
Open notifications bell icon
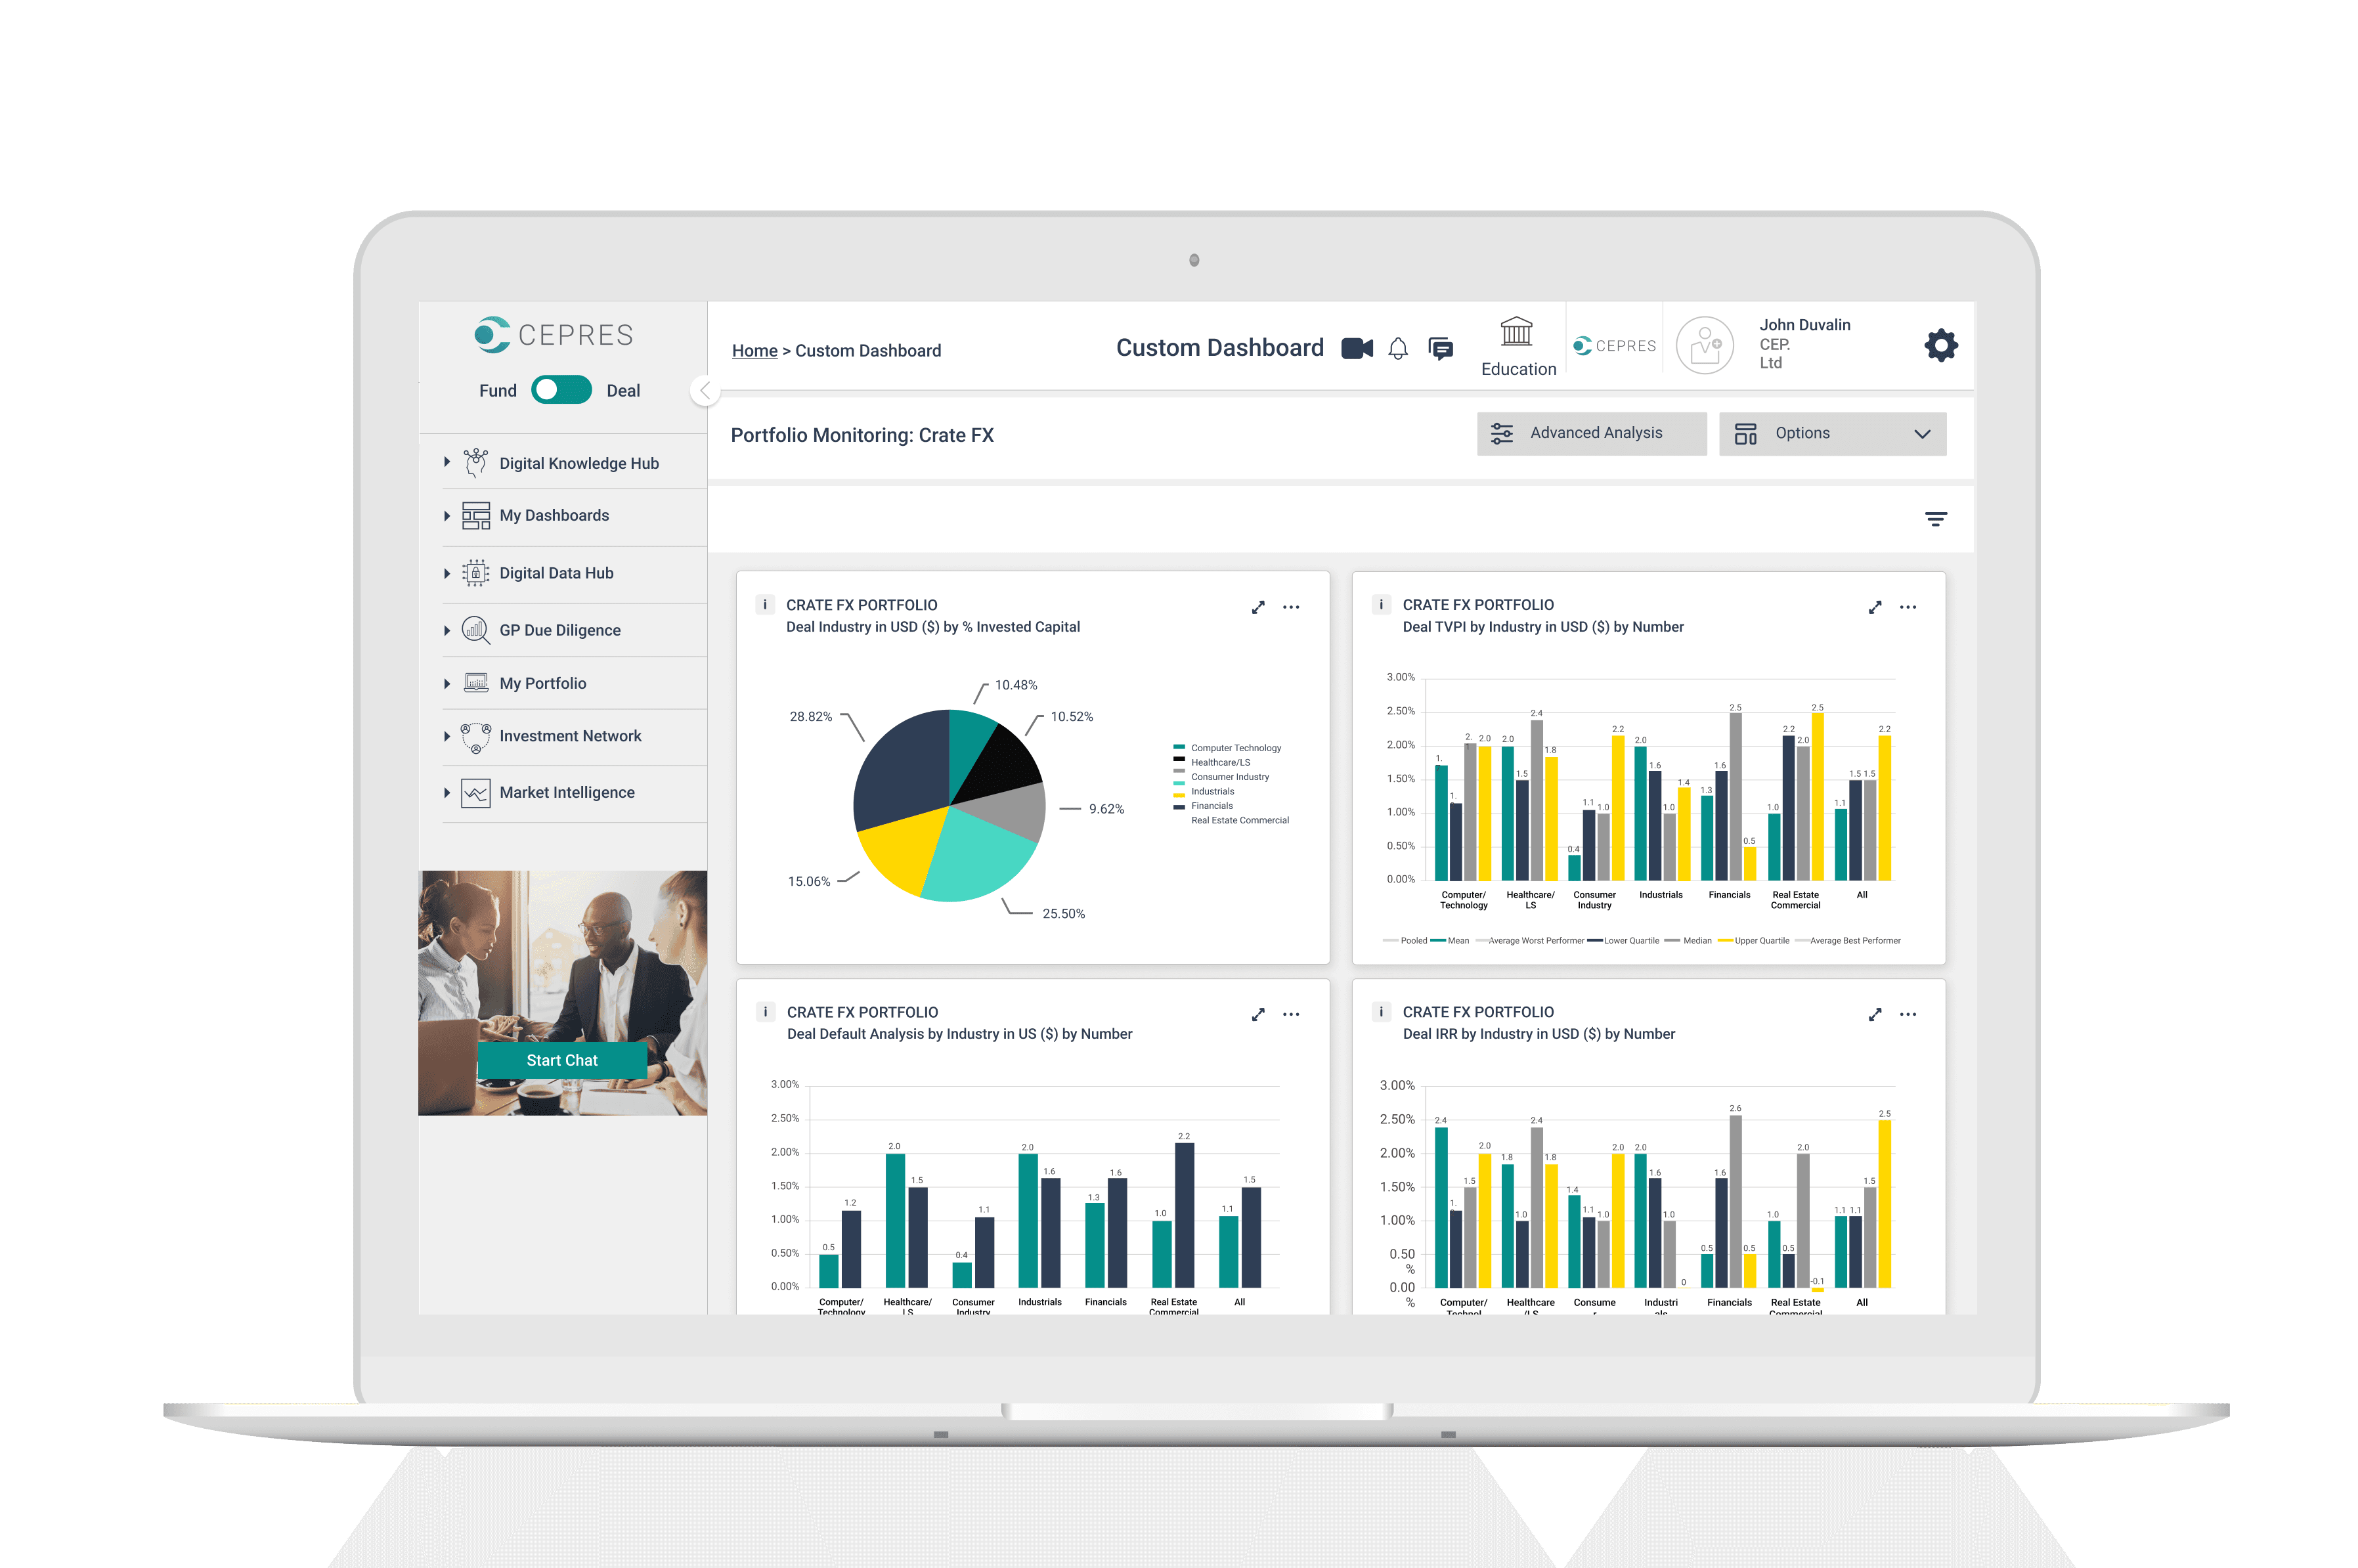point(1398,348)
